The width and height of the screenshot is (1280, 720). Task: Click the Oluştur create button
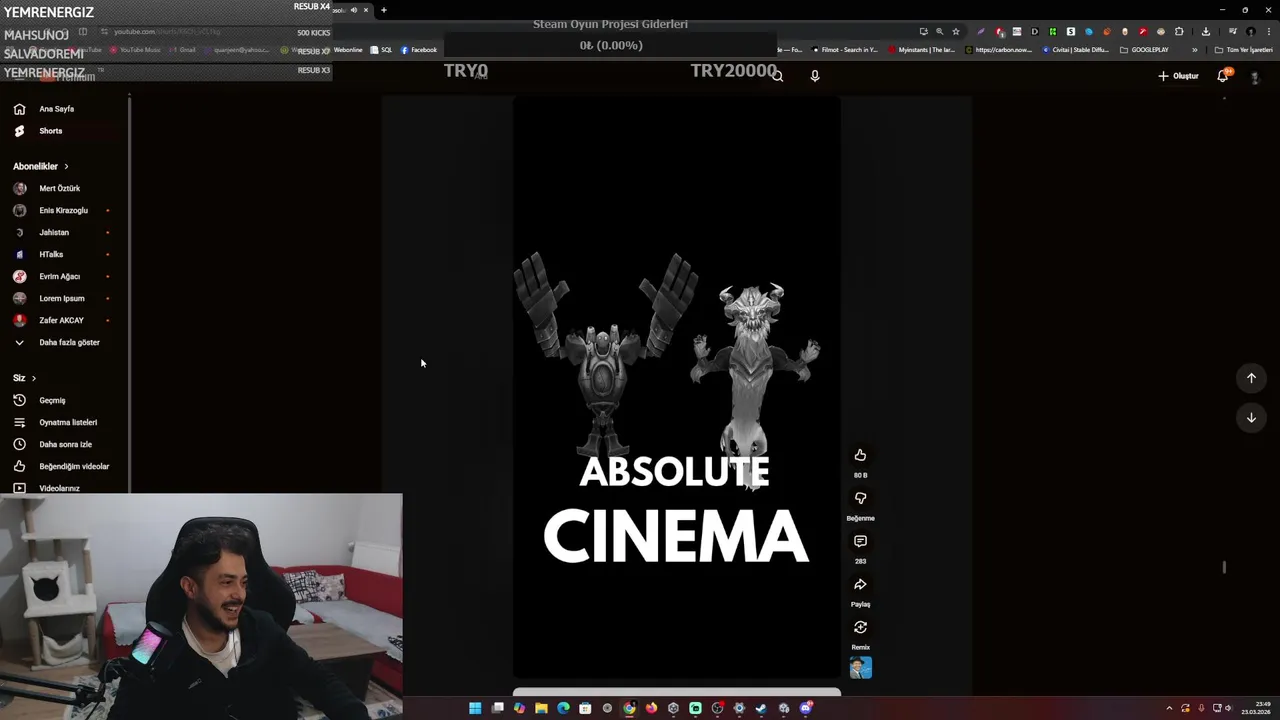click(1178, 76)
